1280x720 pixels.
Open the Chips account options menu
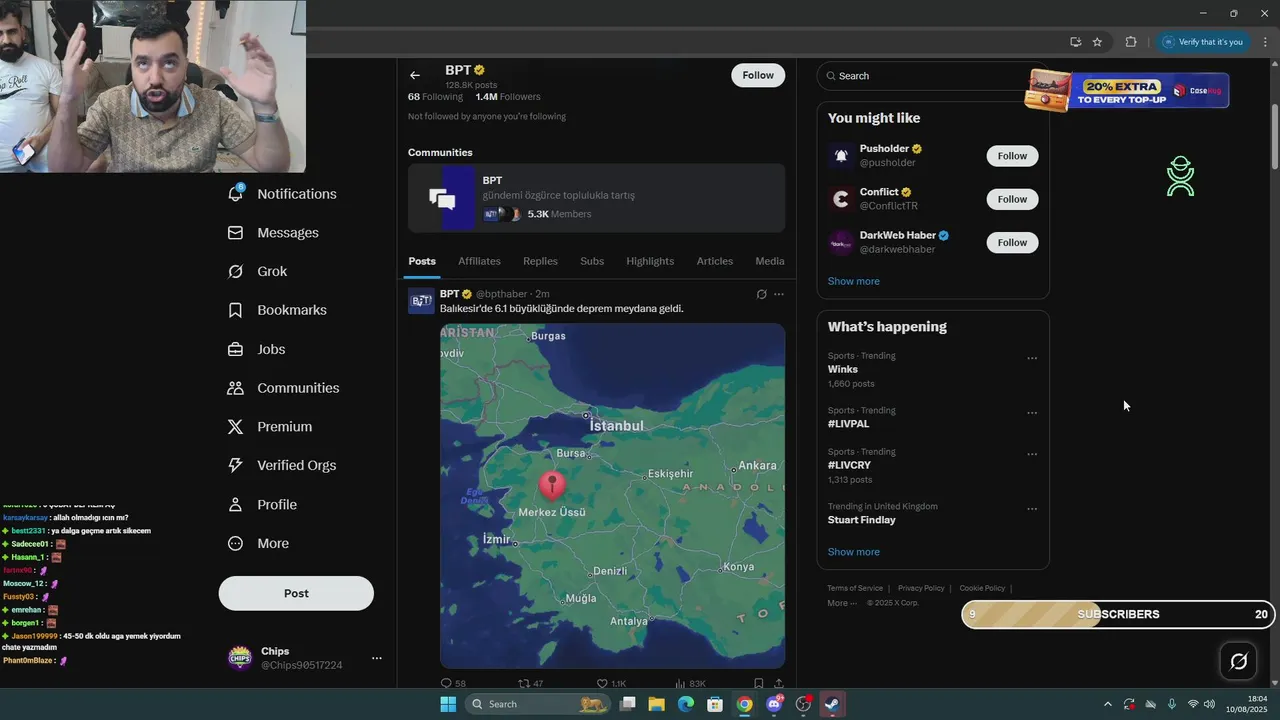pos(377,658)
